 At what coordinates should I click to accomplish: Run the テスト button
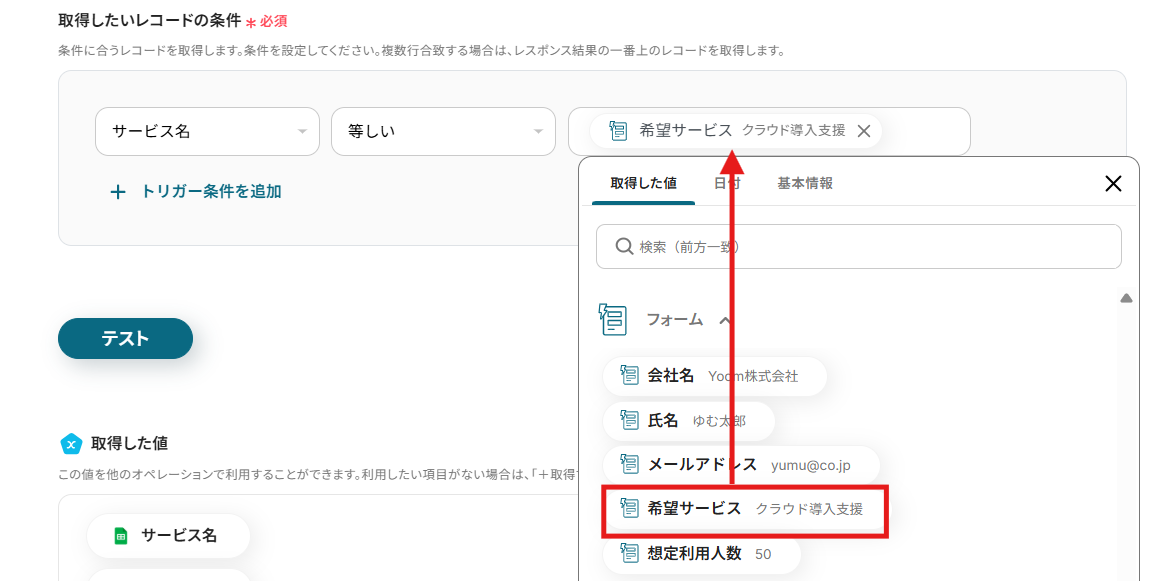coord(125,339)
